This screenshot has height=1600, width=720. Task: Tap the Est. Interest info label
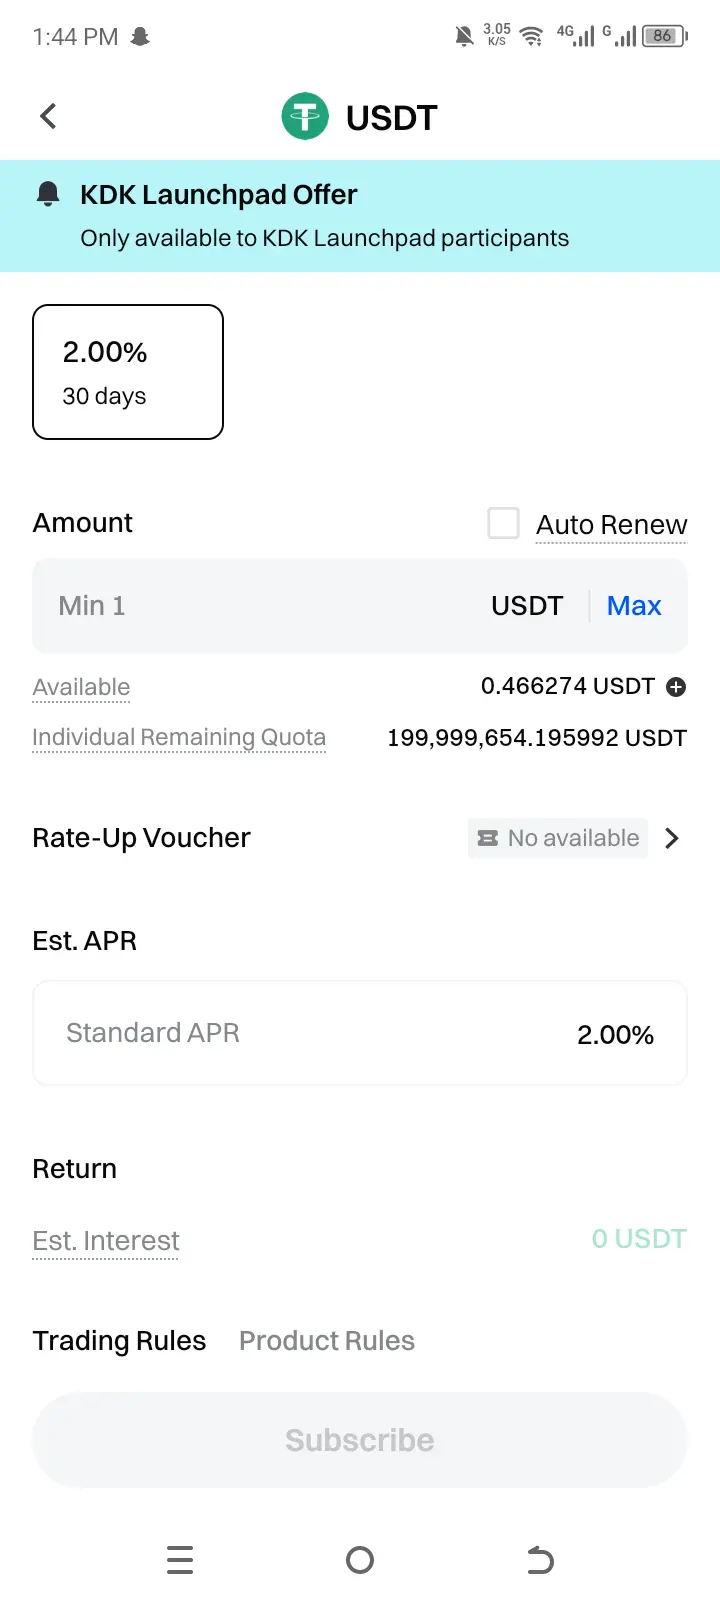tap(106, 1241)
